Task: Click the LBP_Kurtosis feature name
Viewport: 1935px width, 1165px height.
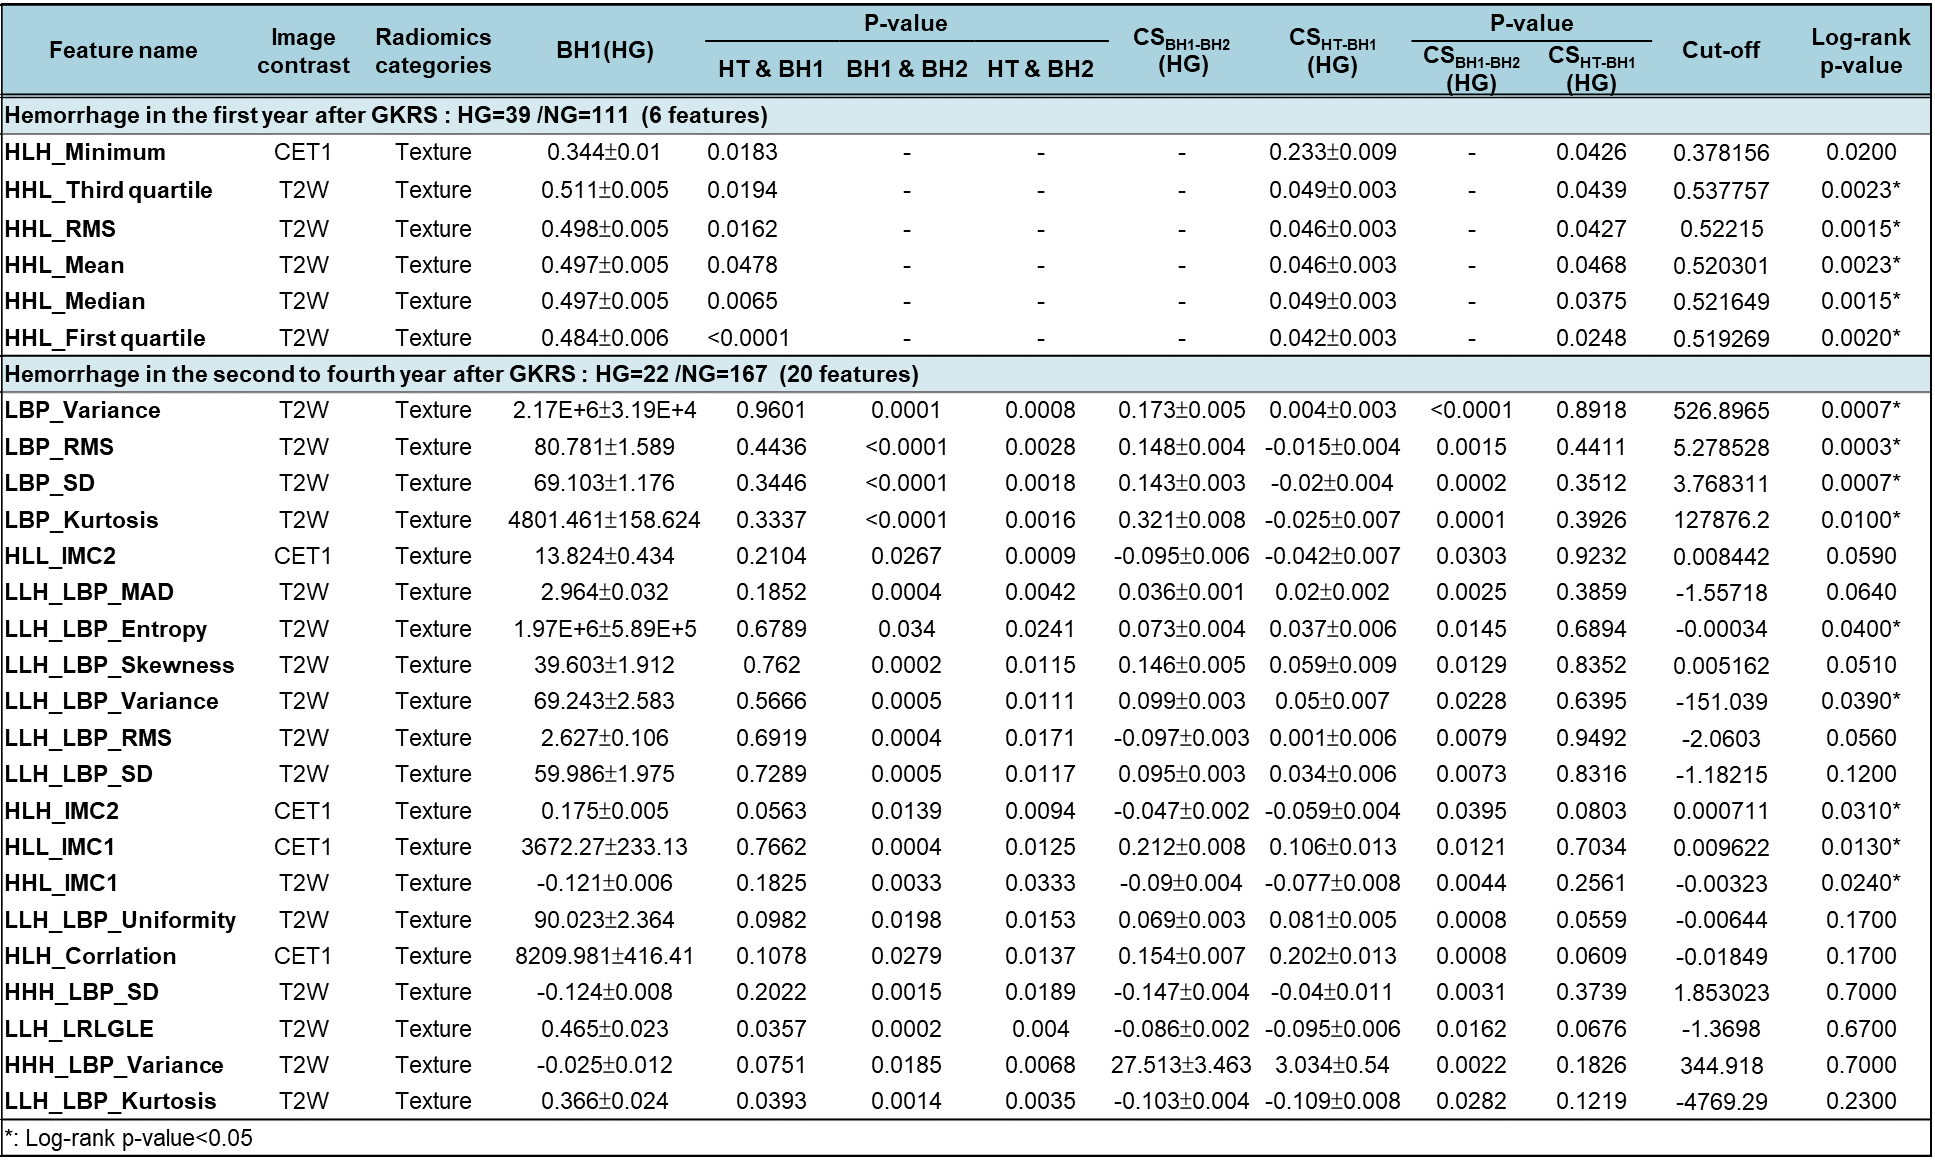Action: [x=81, y=520]
